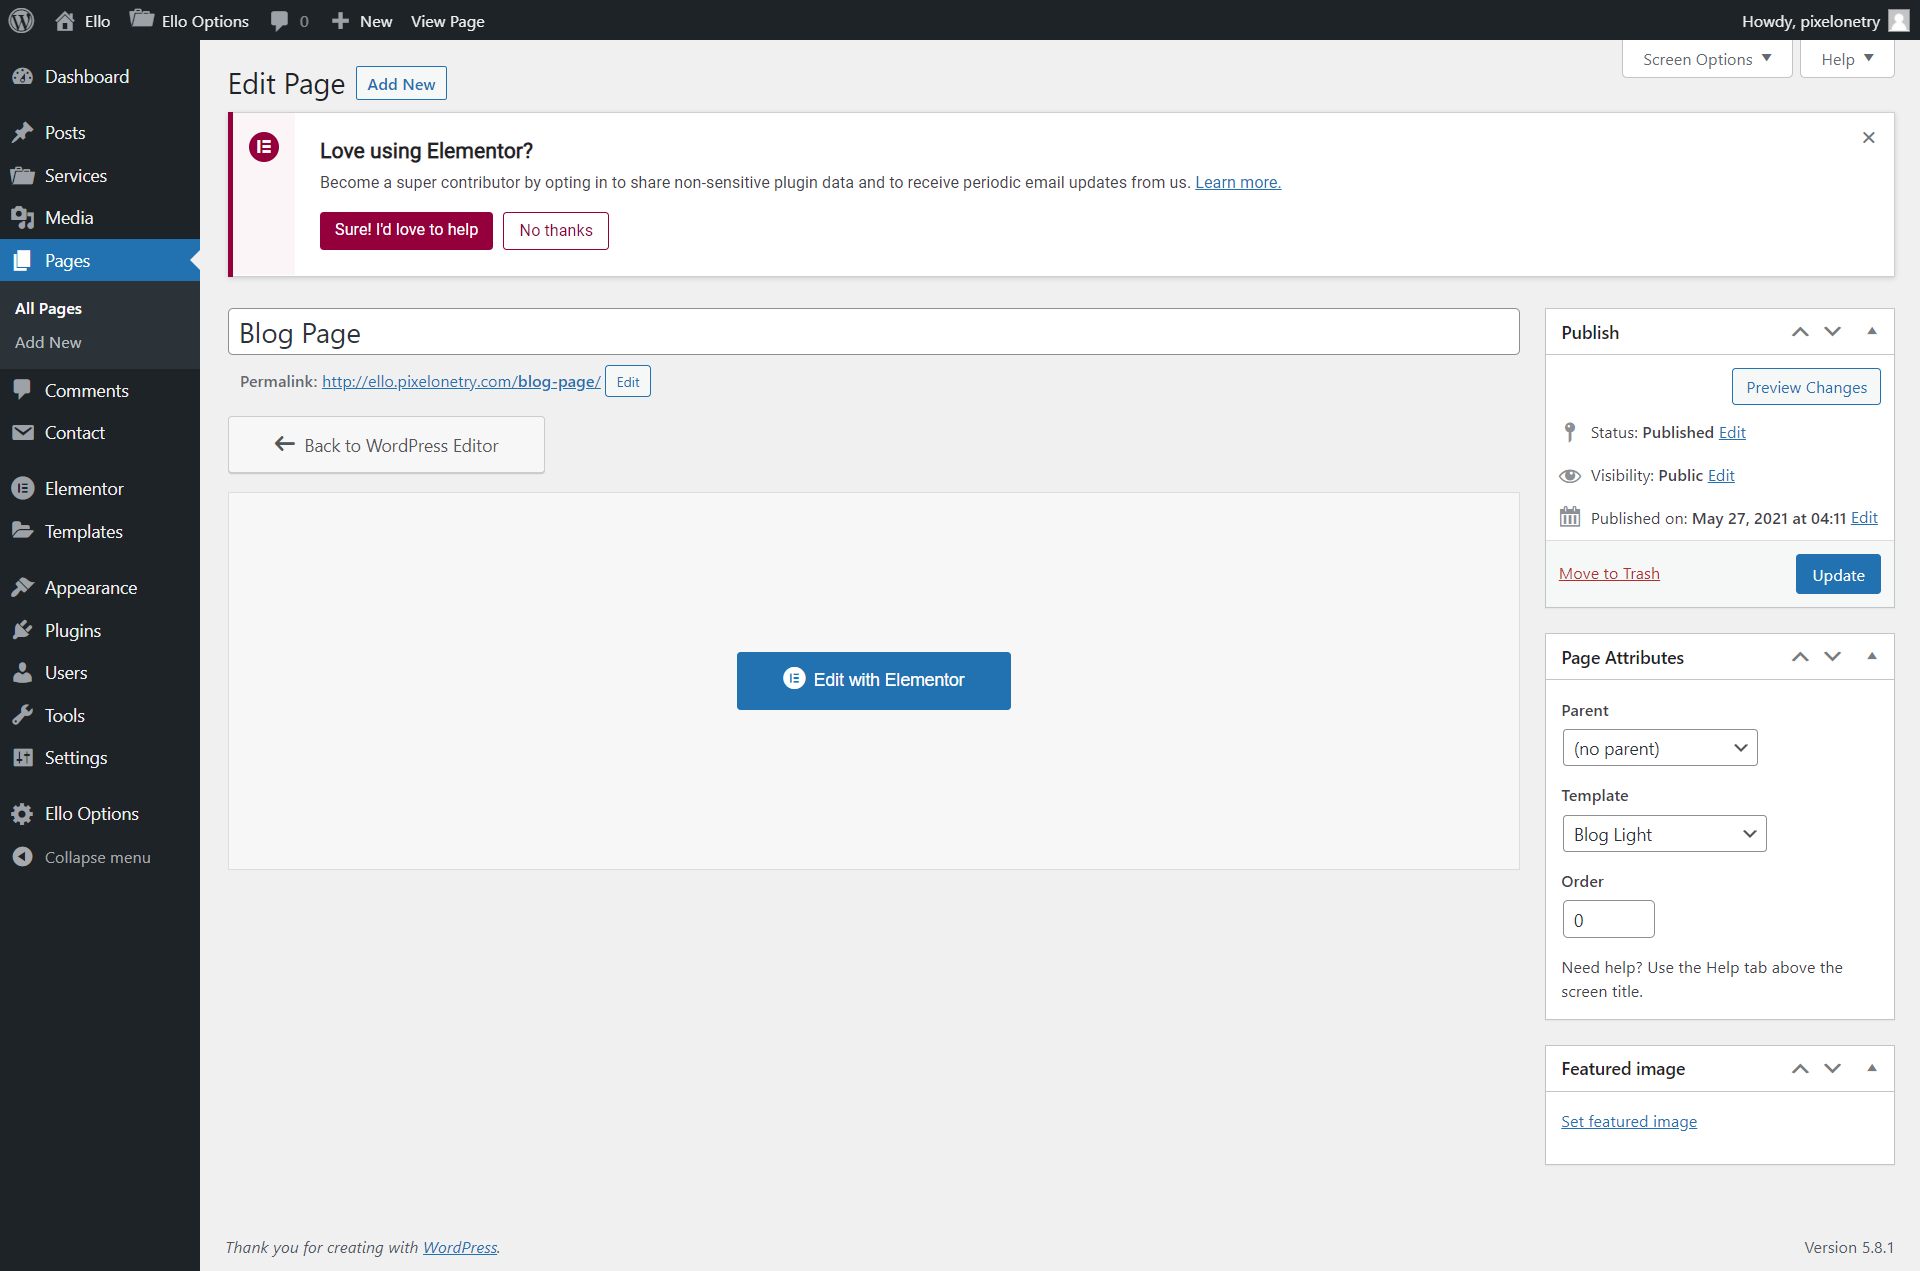
Task: Click the Ello Options gear icon in sidebar
Action: point(23,813)
